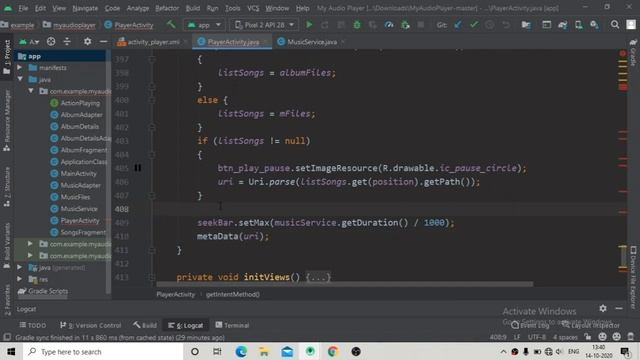Open the Version Control tool window

pyautogui.click(x=90, y=325)
